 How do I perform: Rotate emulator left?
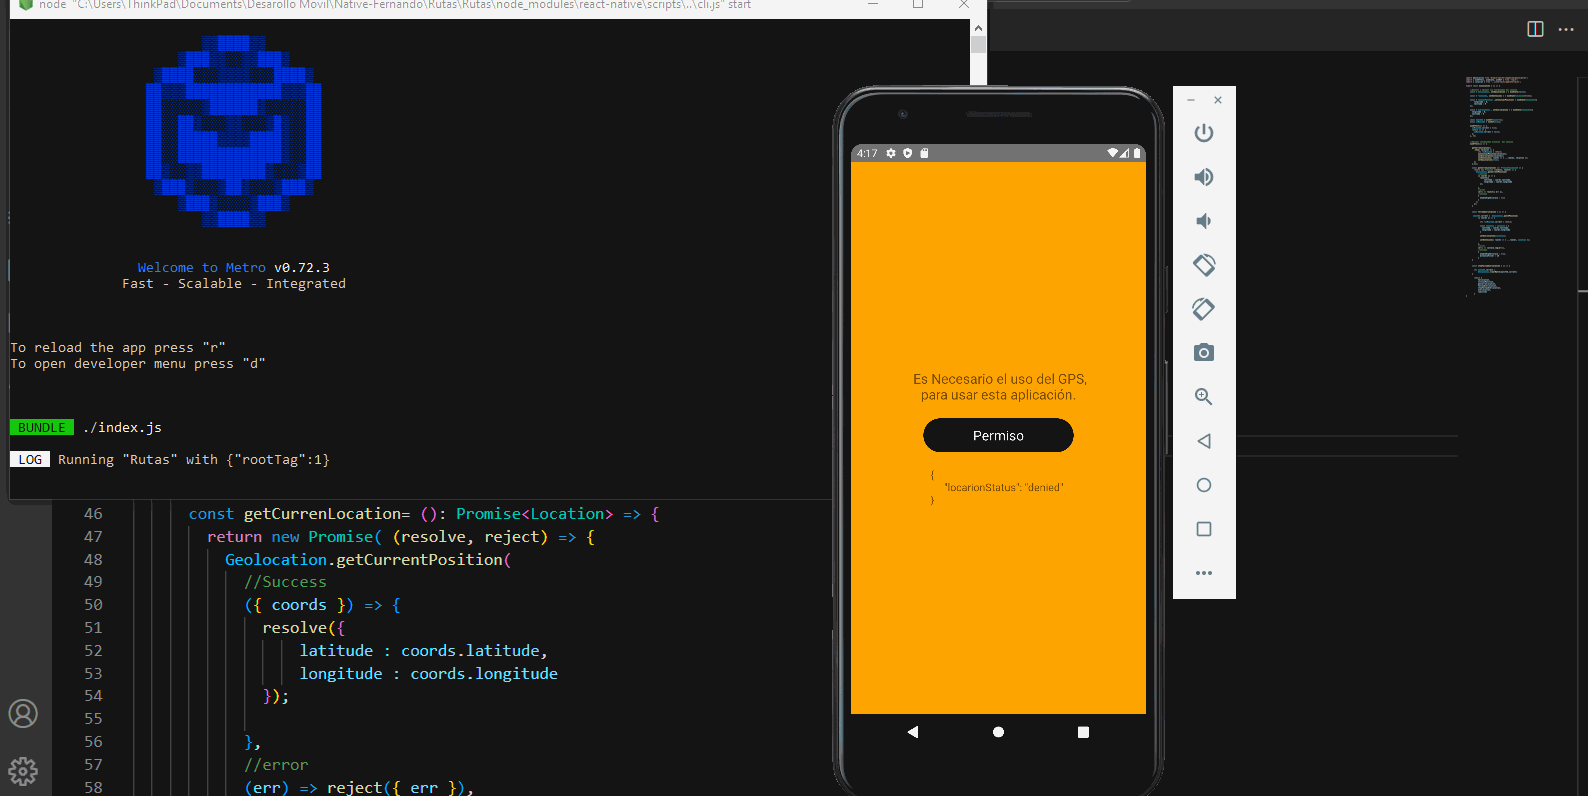pyautogui.click(x=1204, y=265)
